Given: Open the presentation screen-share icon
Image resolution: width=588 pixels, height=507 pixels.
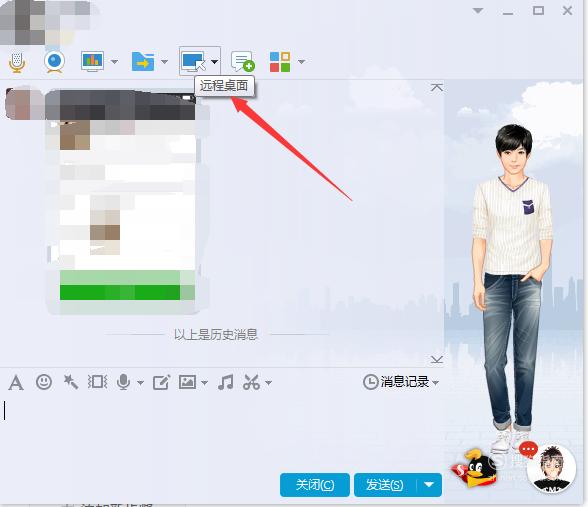Looking at the screenshot, I should (x=92, y=62).
